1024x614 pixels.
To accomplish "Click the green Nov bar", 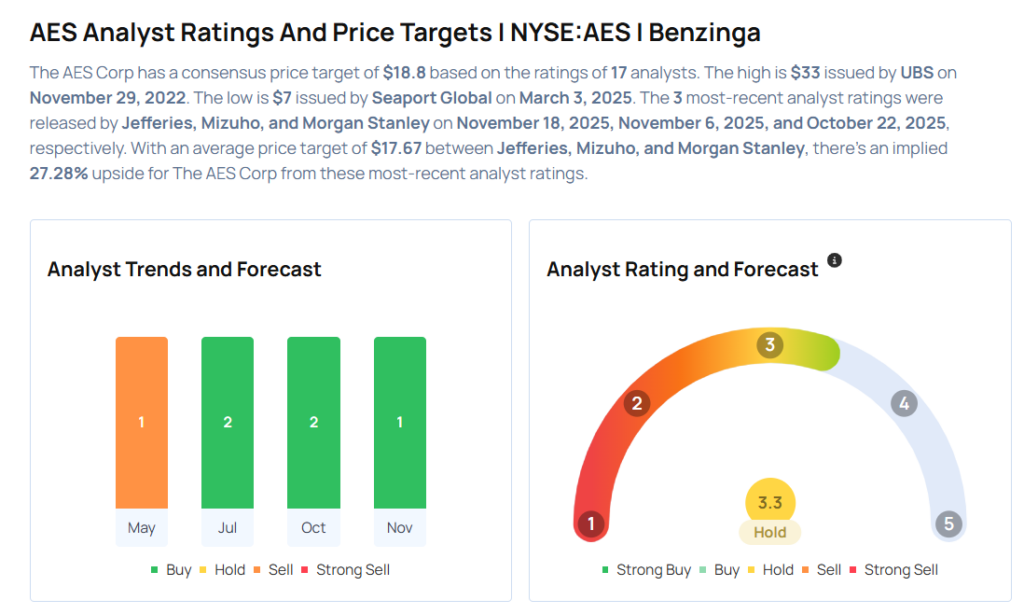I will (x=399, y=422).
